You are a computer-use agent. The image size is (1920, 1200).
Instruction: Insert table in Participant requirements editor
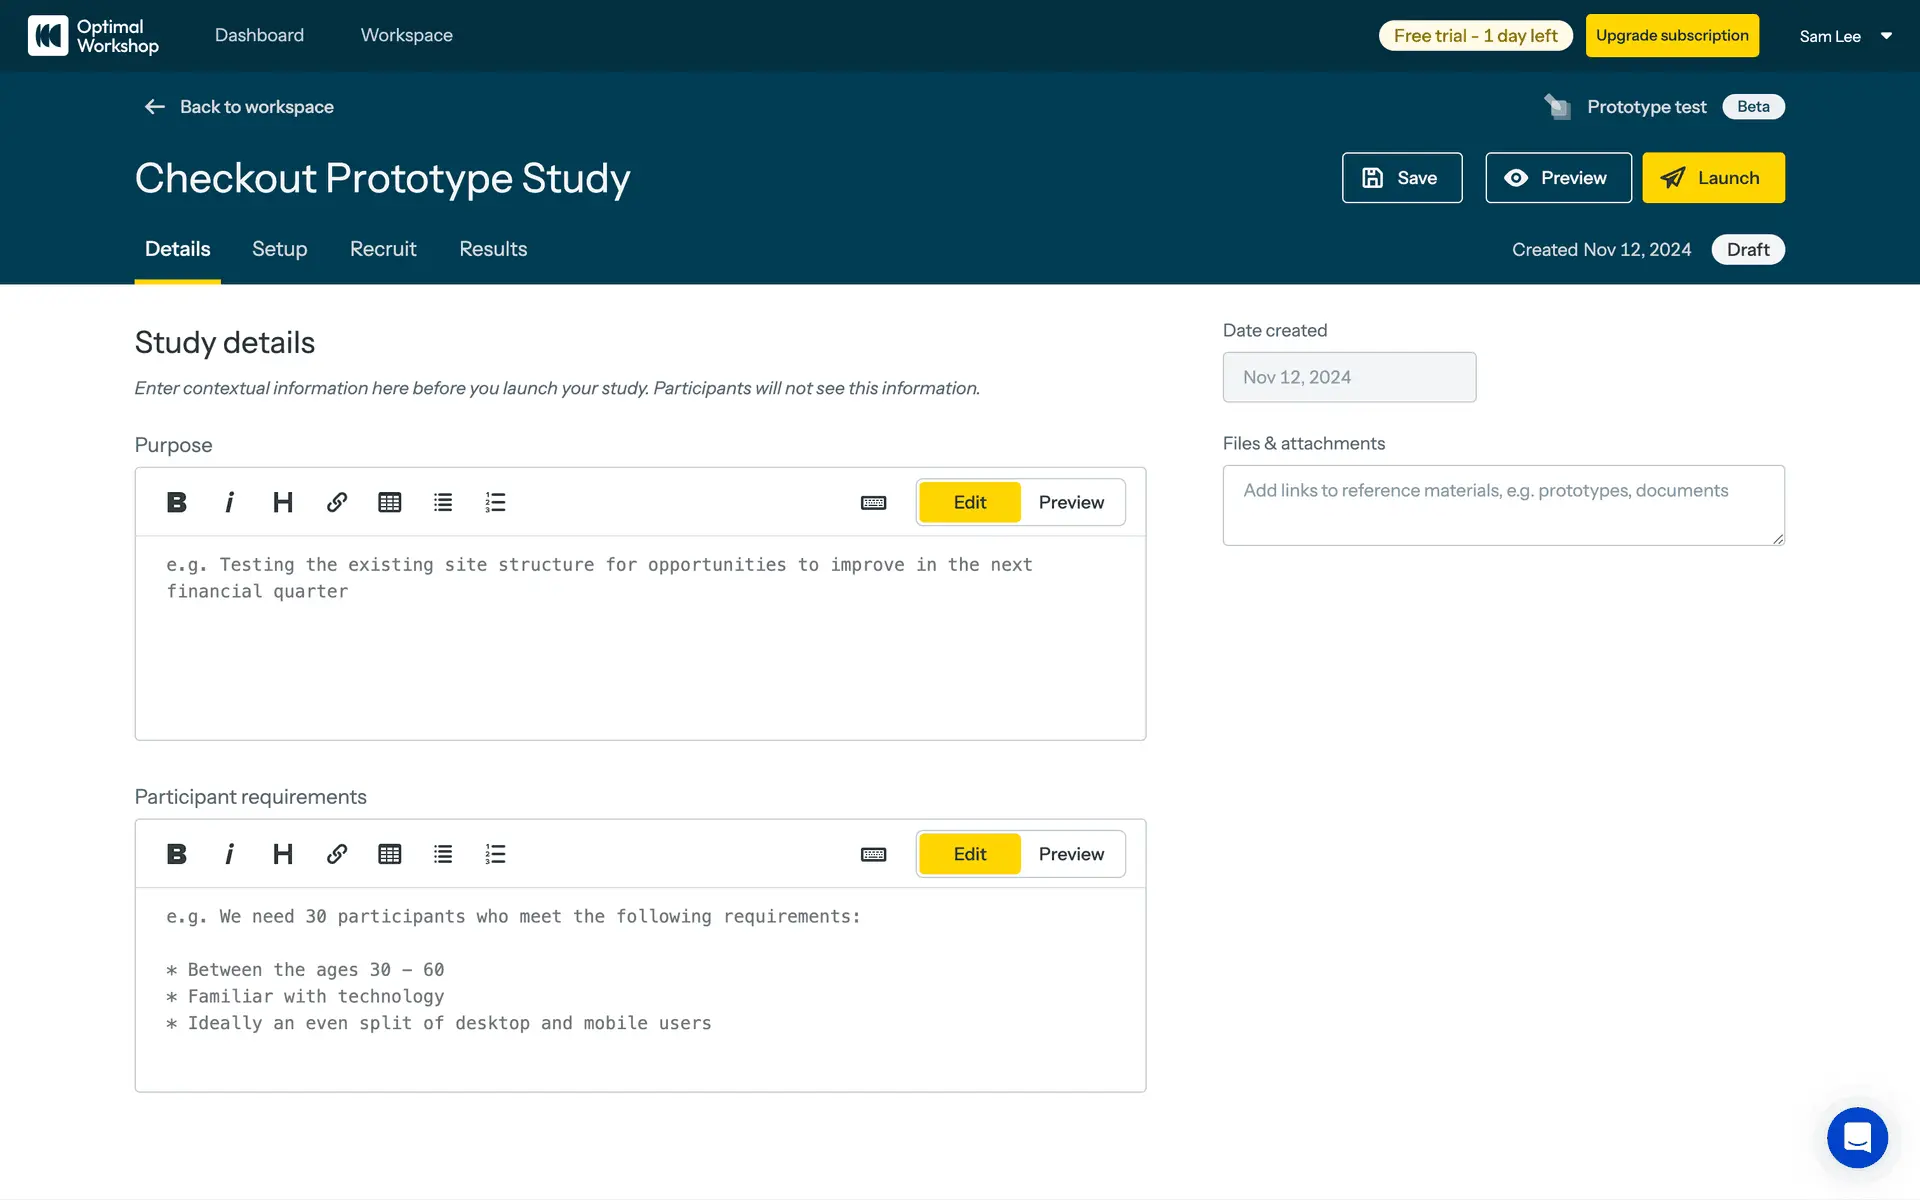click(390, 854)
